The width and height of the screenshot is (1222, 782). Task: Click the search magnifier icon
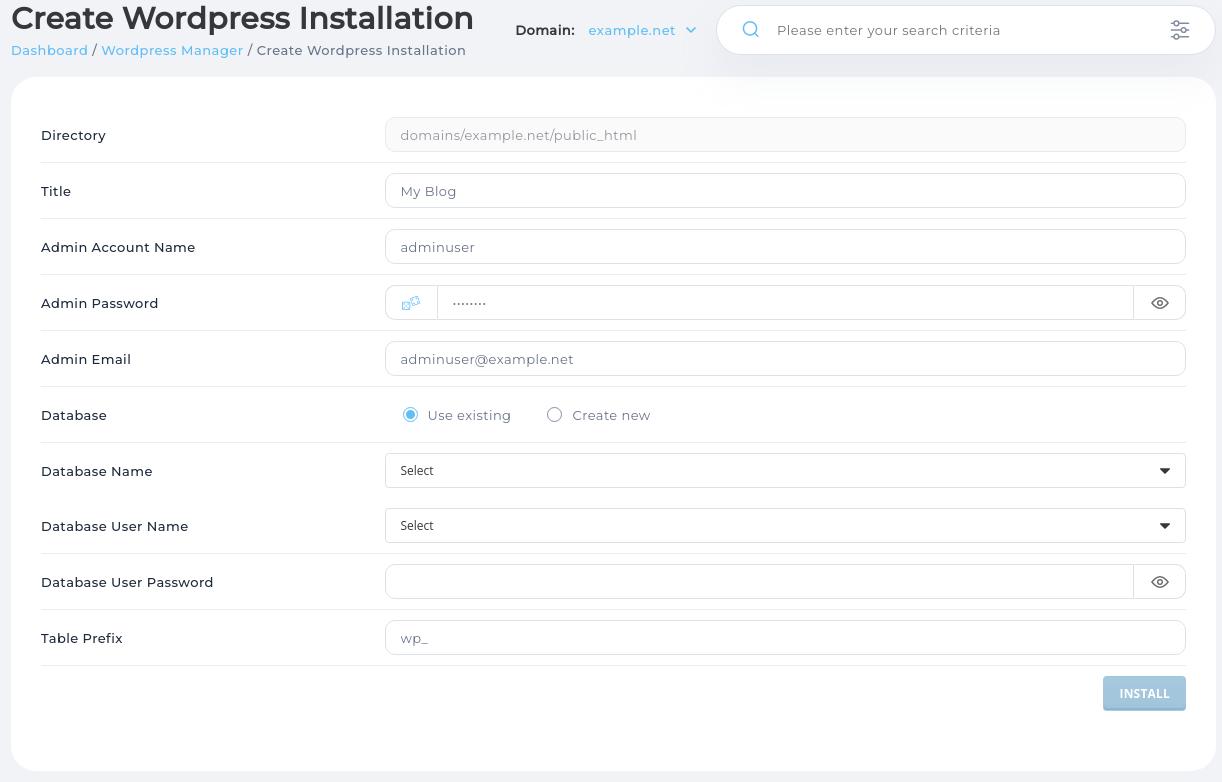tap(750, 30)
